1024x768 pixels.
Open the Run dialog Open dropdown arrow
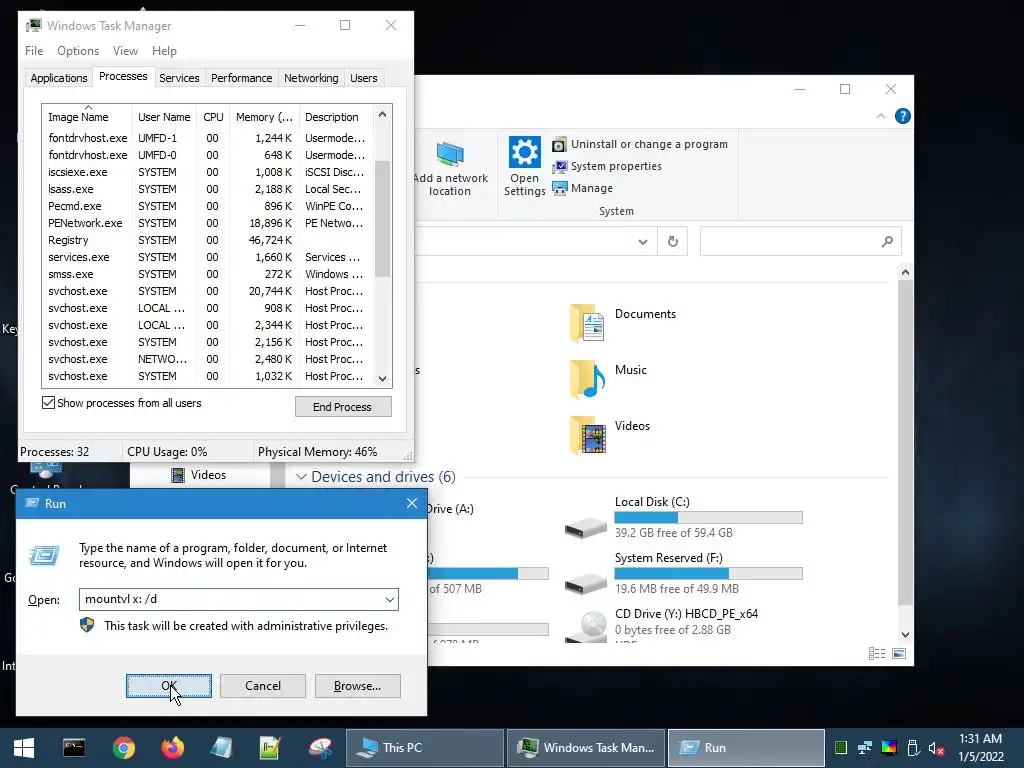[390, 600]
